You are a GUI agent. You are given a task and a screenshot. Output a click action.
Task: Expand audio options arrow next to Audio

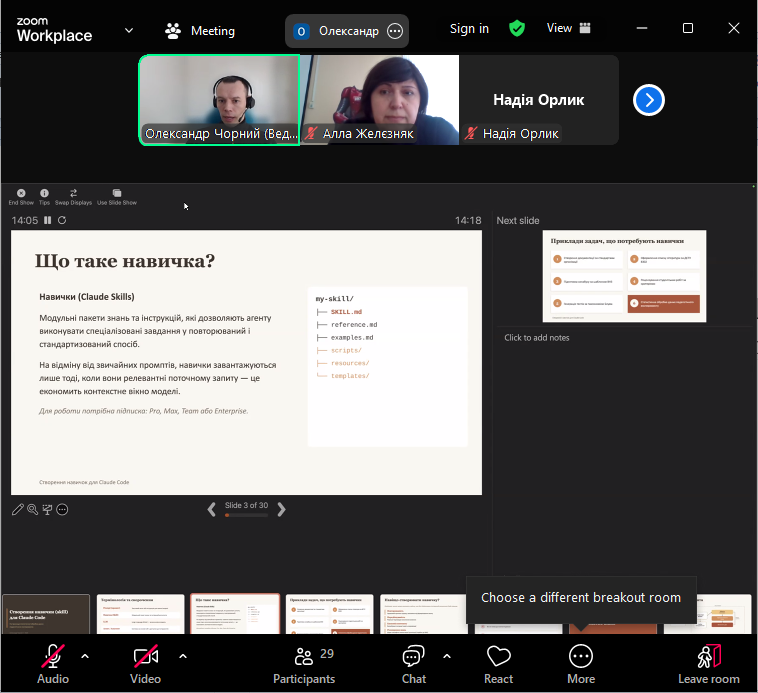click(85, 656)
